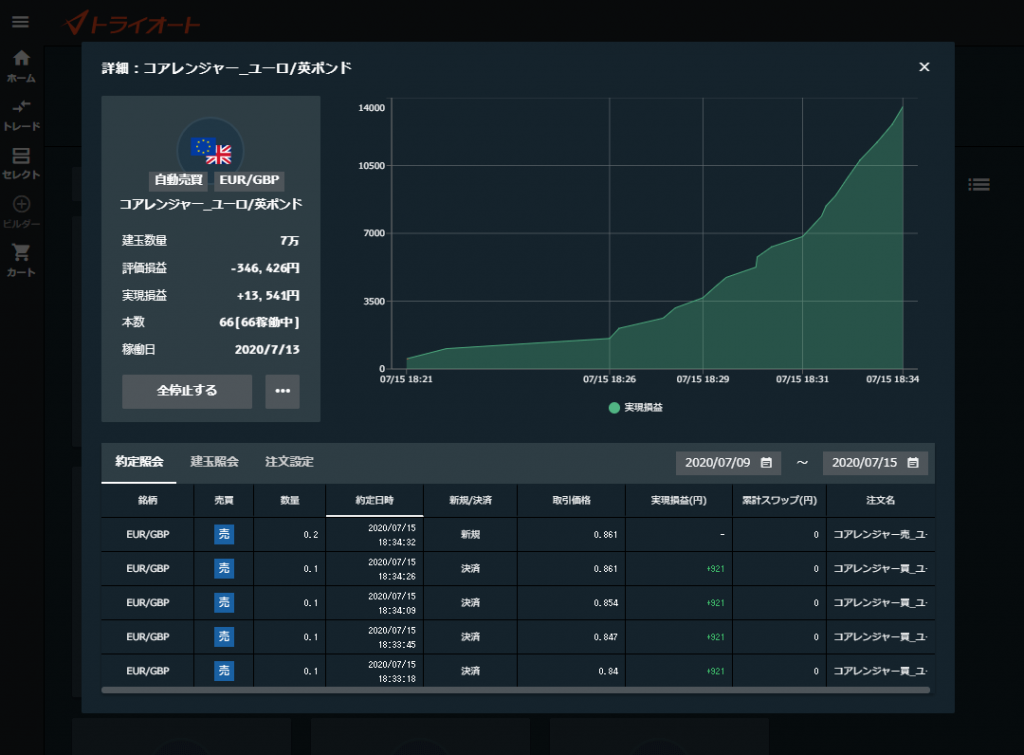Open the Select sidebar icon

[x=21, y=163]
